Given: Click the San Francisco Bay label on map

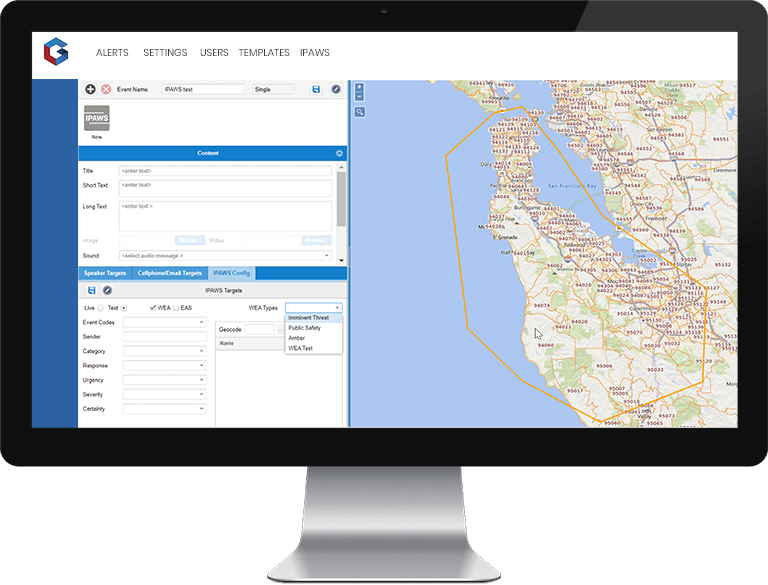Looking at the screenshot, I should [x=572, y=186].
